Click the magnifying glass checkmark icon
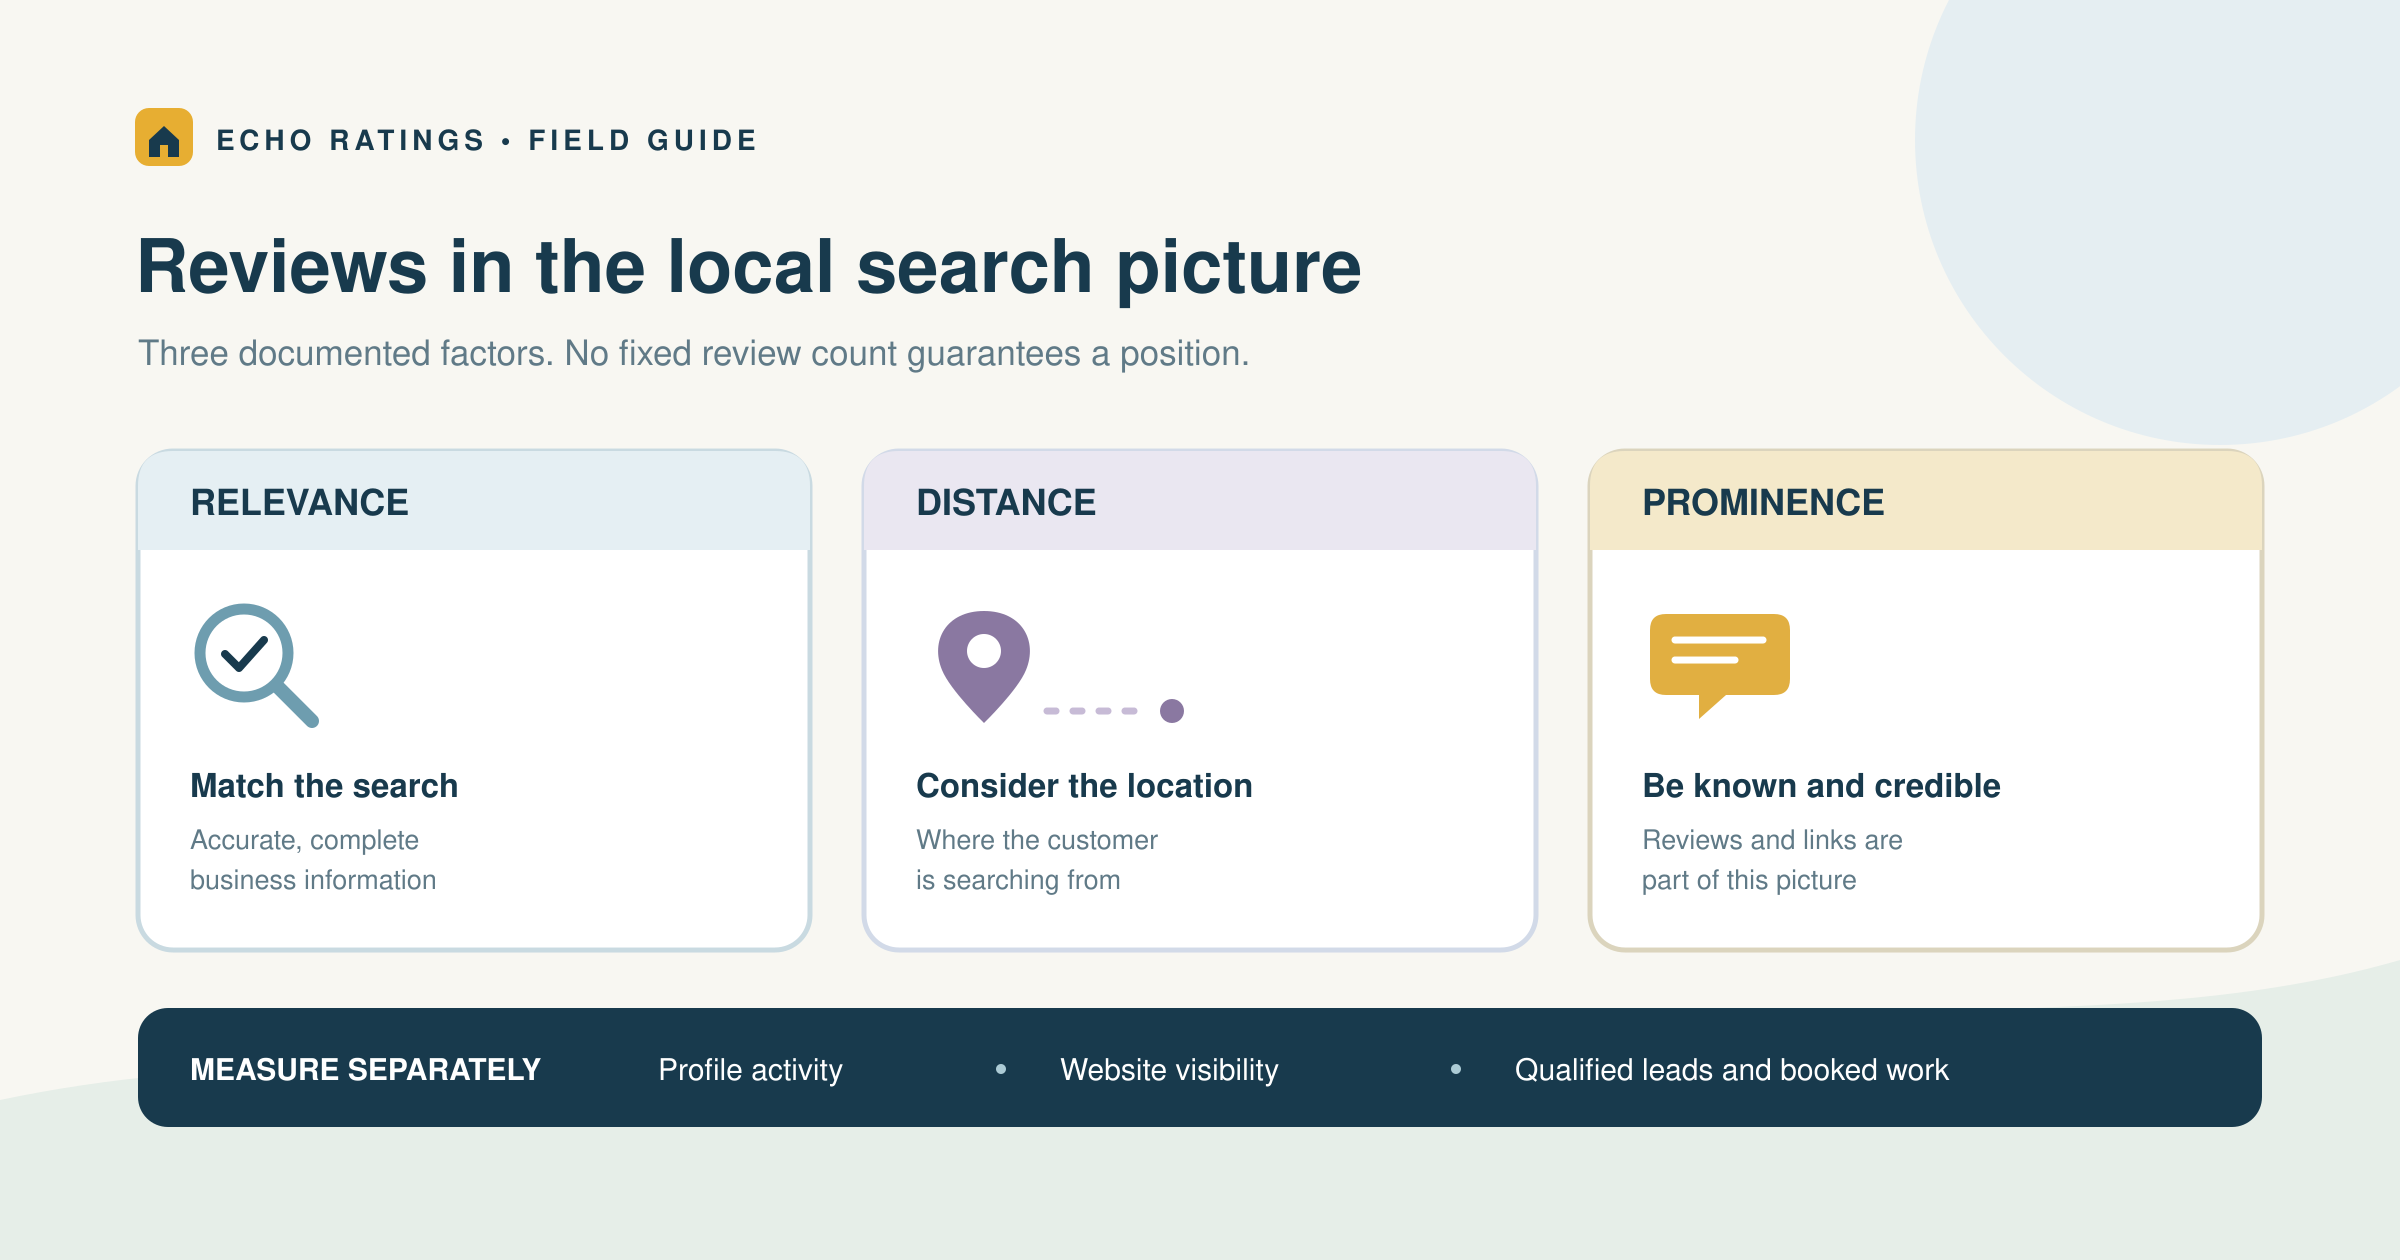Viewport: 2400px width, 1260px height. [x=256, y=665]
